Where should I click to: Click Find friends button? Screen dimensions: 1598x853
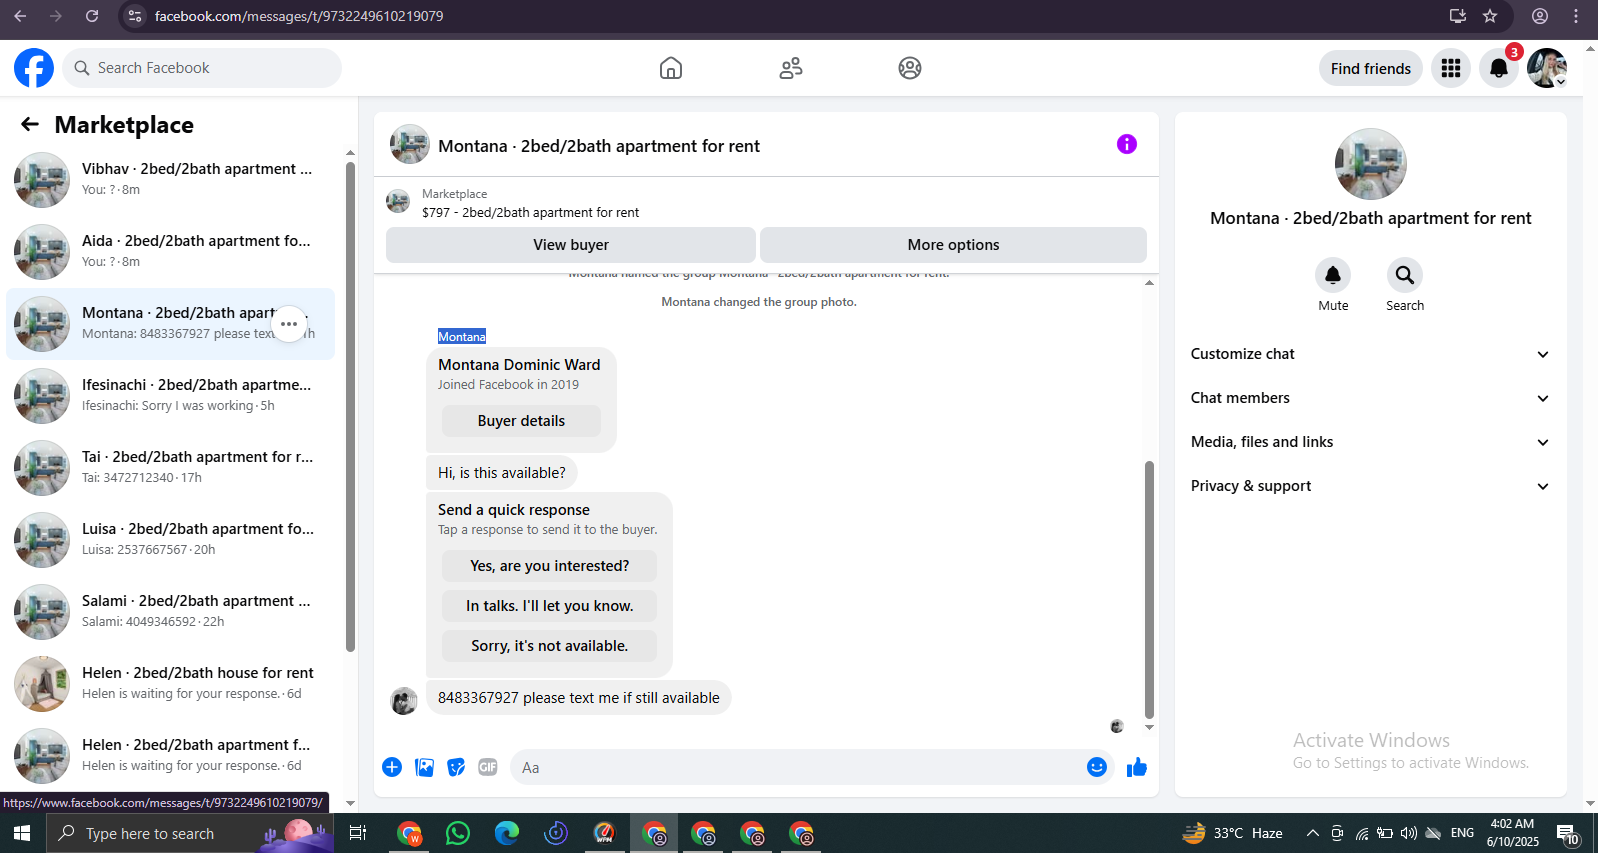[x=1371, y=68]
